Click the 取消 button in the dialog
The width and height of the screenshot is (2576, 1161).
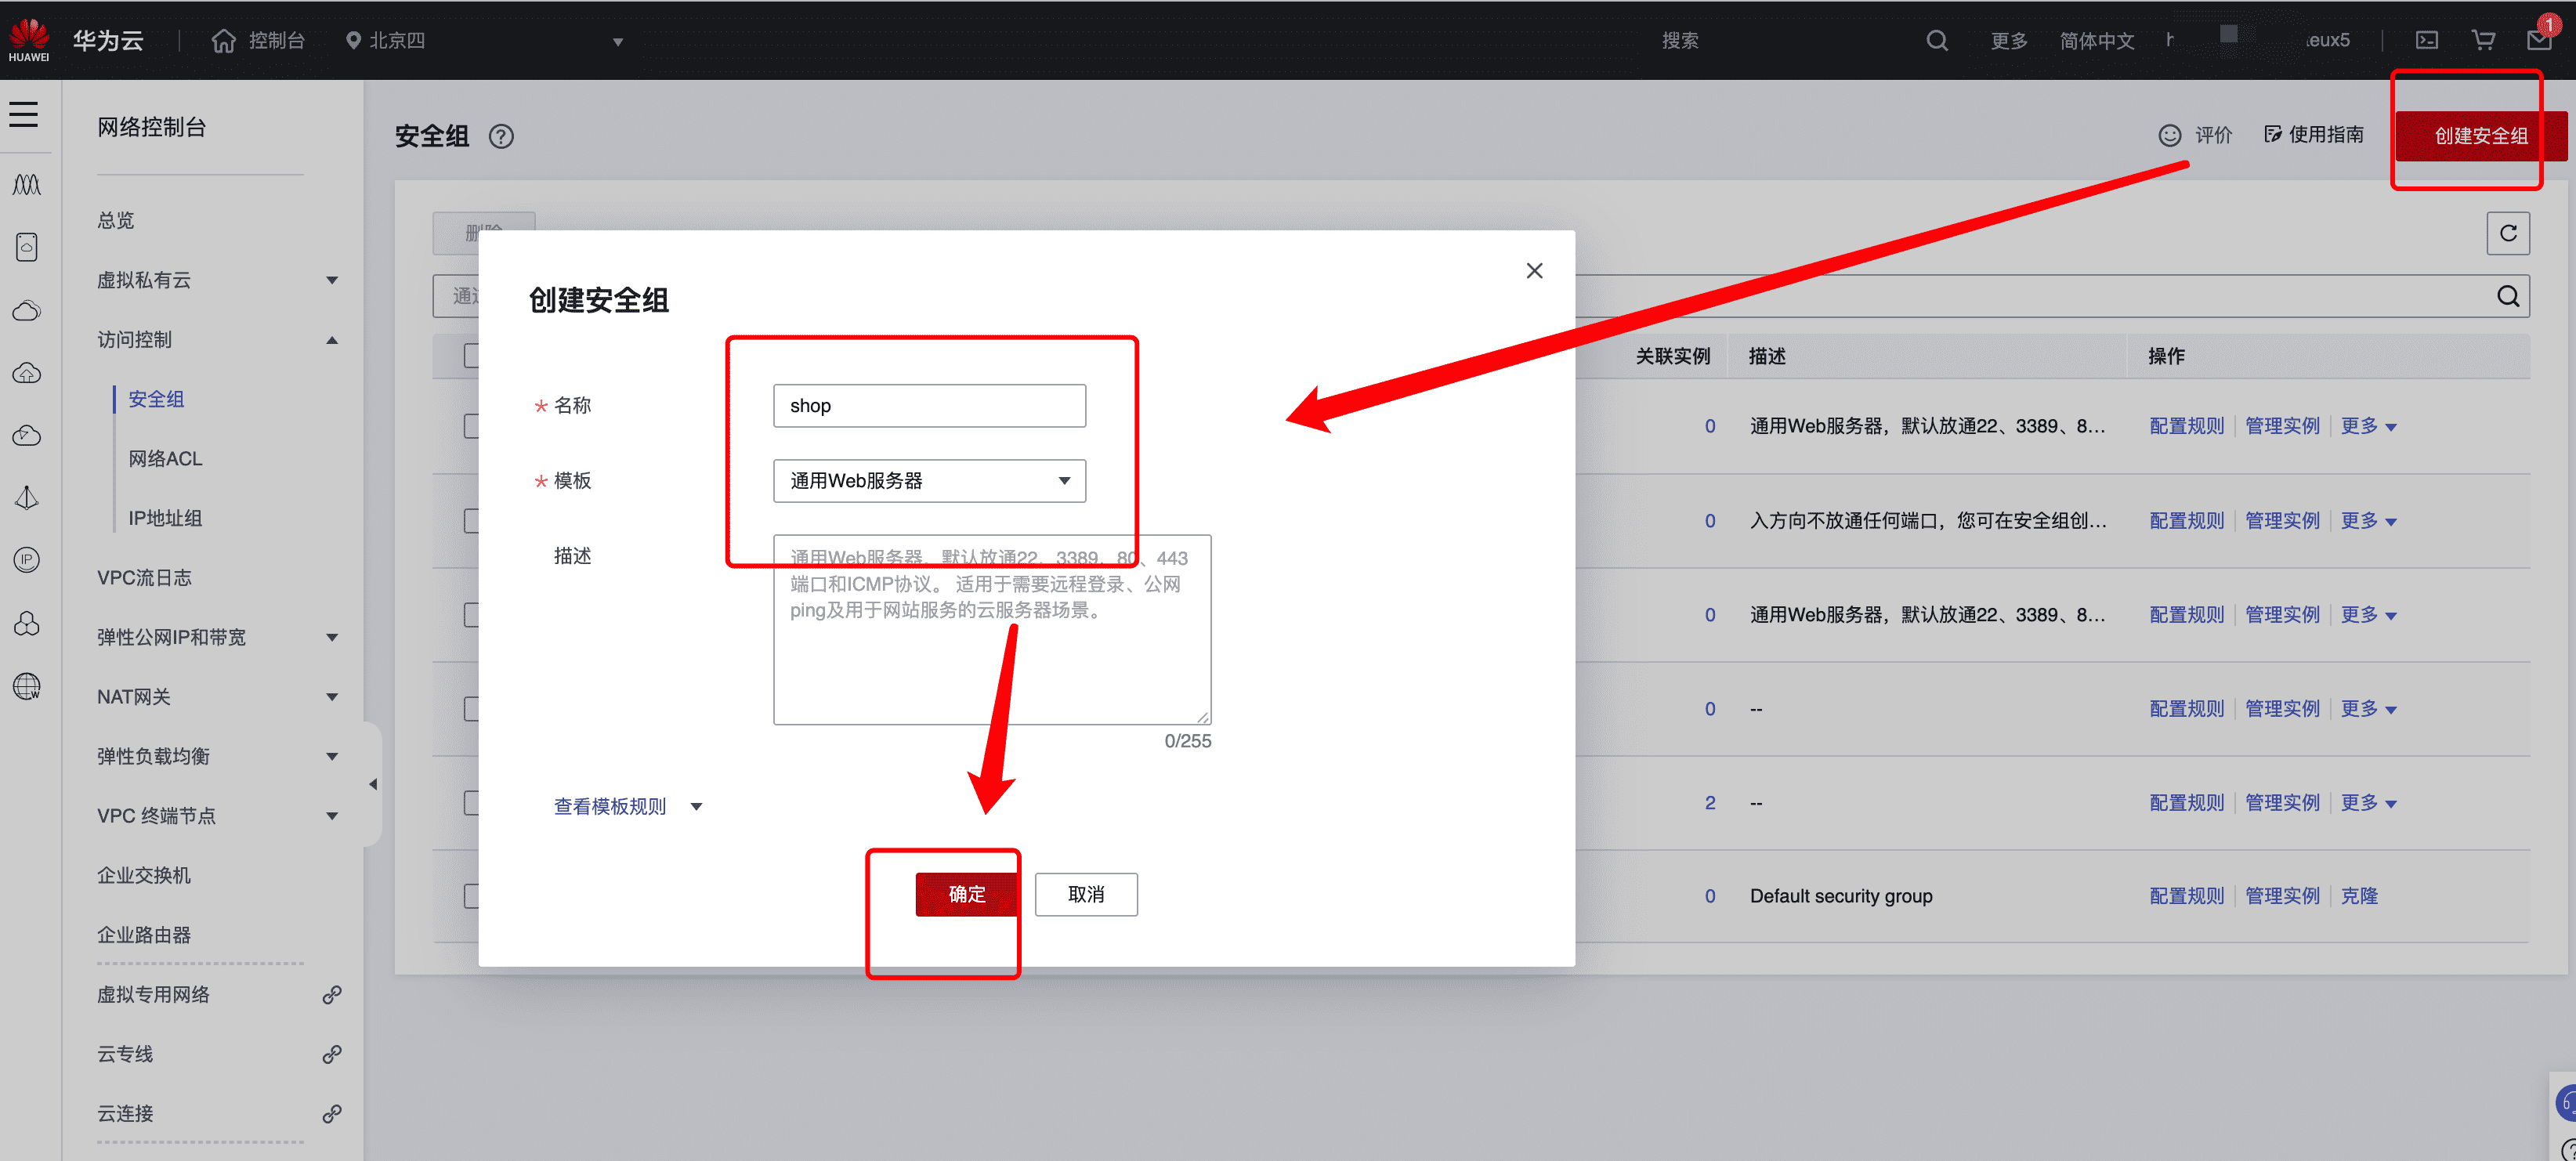[1086, 894]
